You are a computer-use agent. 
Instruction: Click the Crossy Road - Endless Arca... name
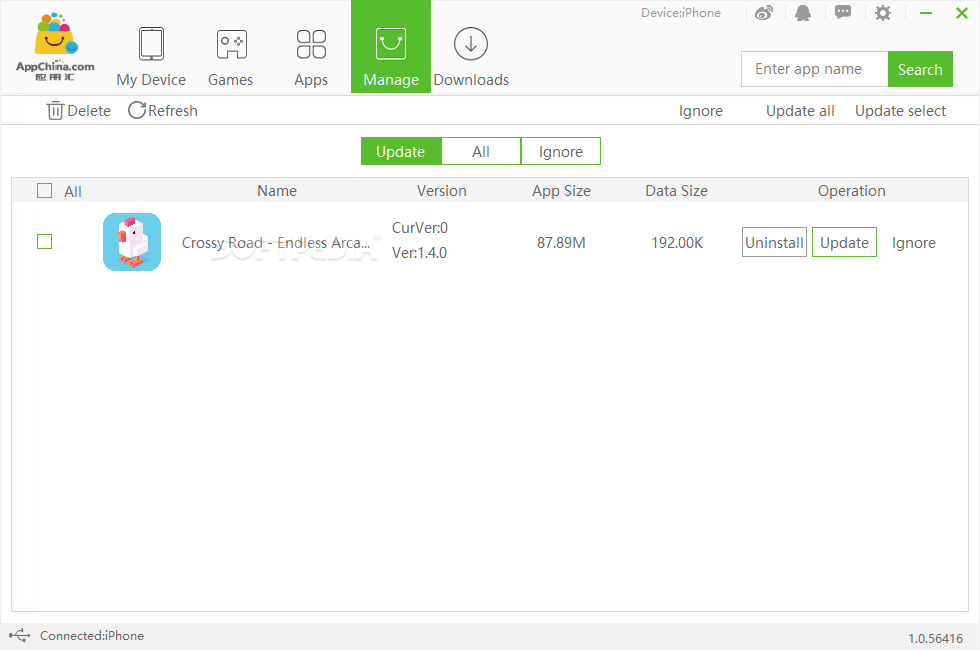tap(276, 242)
